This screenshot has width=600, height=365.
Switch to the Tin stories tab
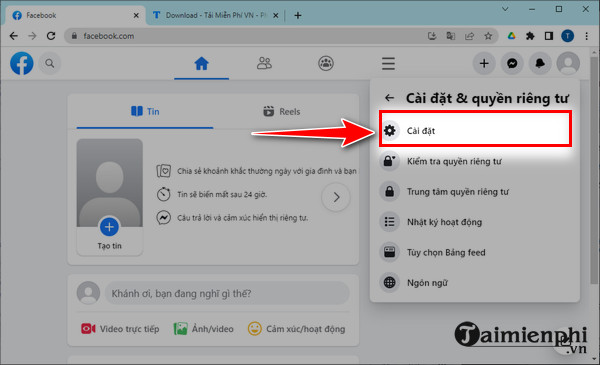pyautogui.click(x=145, y=112)
